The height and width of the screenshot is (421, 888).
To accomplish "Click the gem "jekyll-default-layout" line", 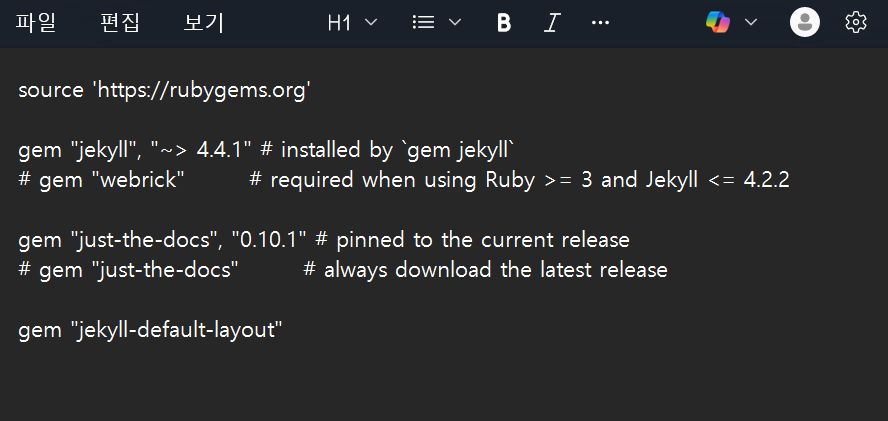I will point(150,330).
